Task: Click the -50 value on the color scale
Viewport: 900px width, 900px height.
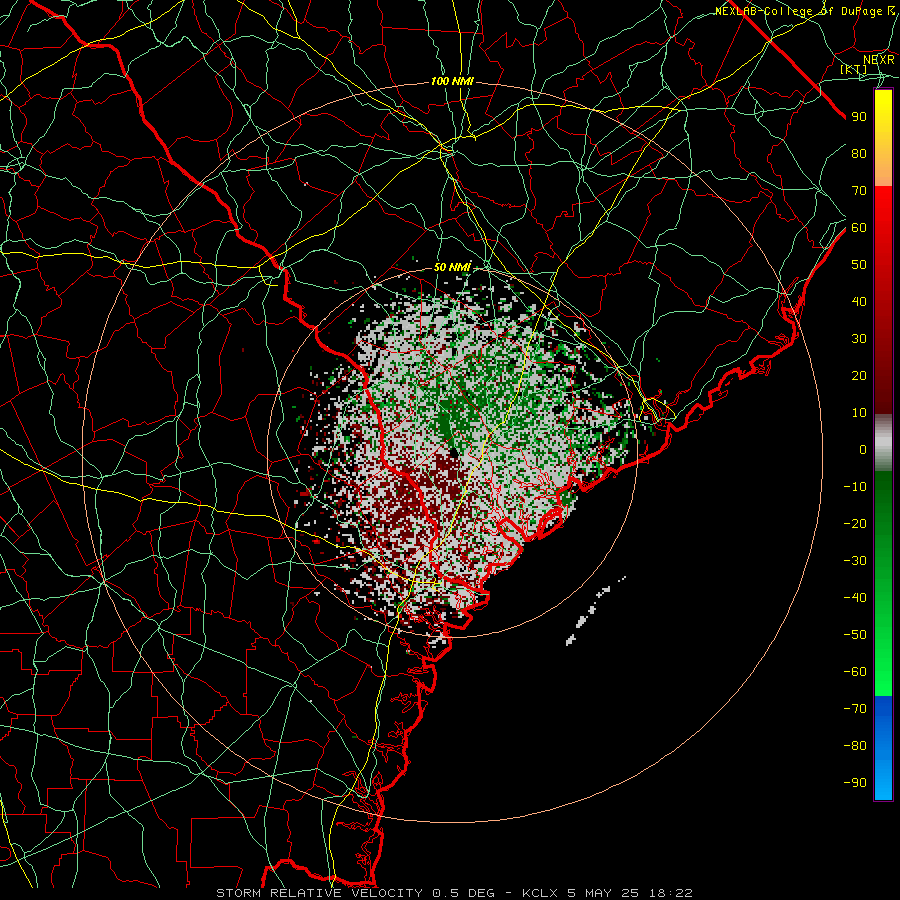Action: point(855,635)
